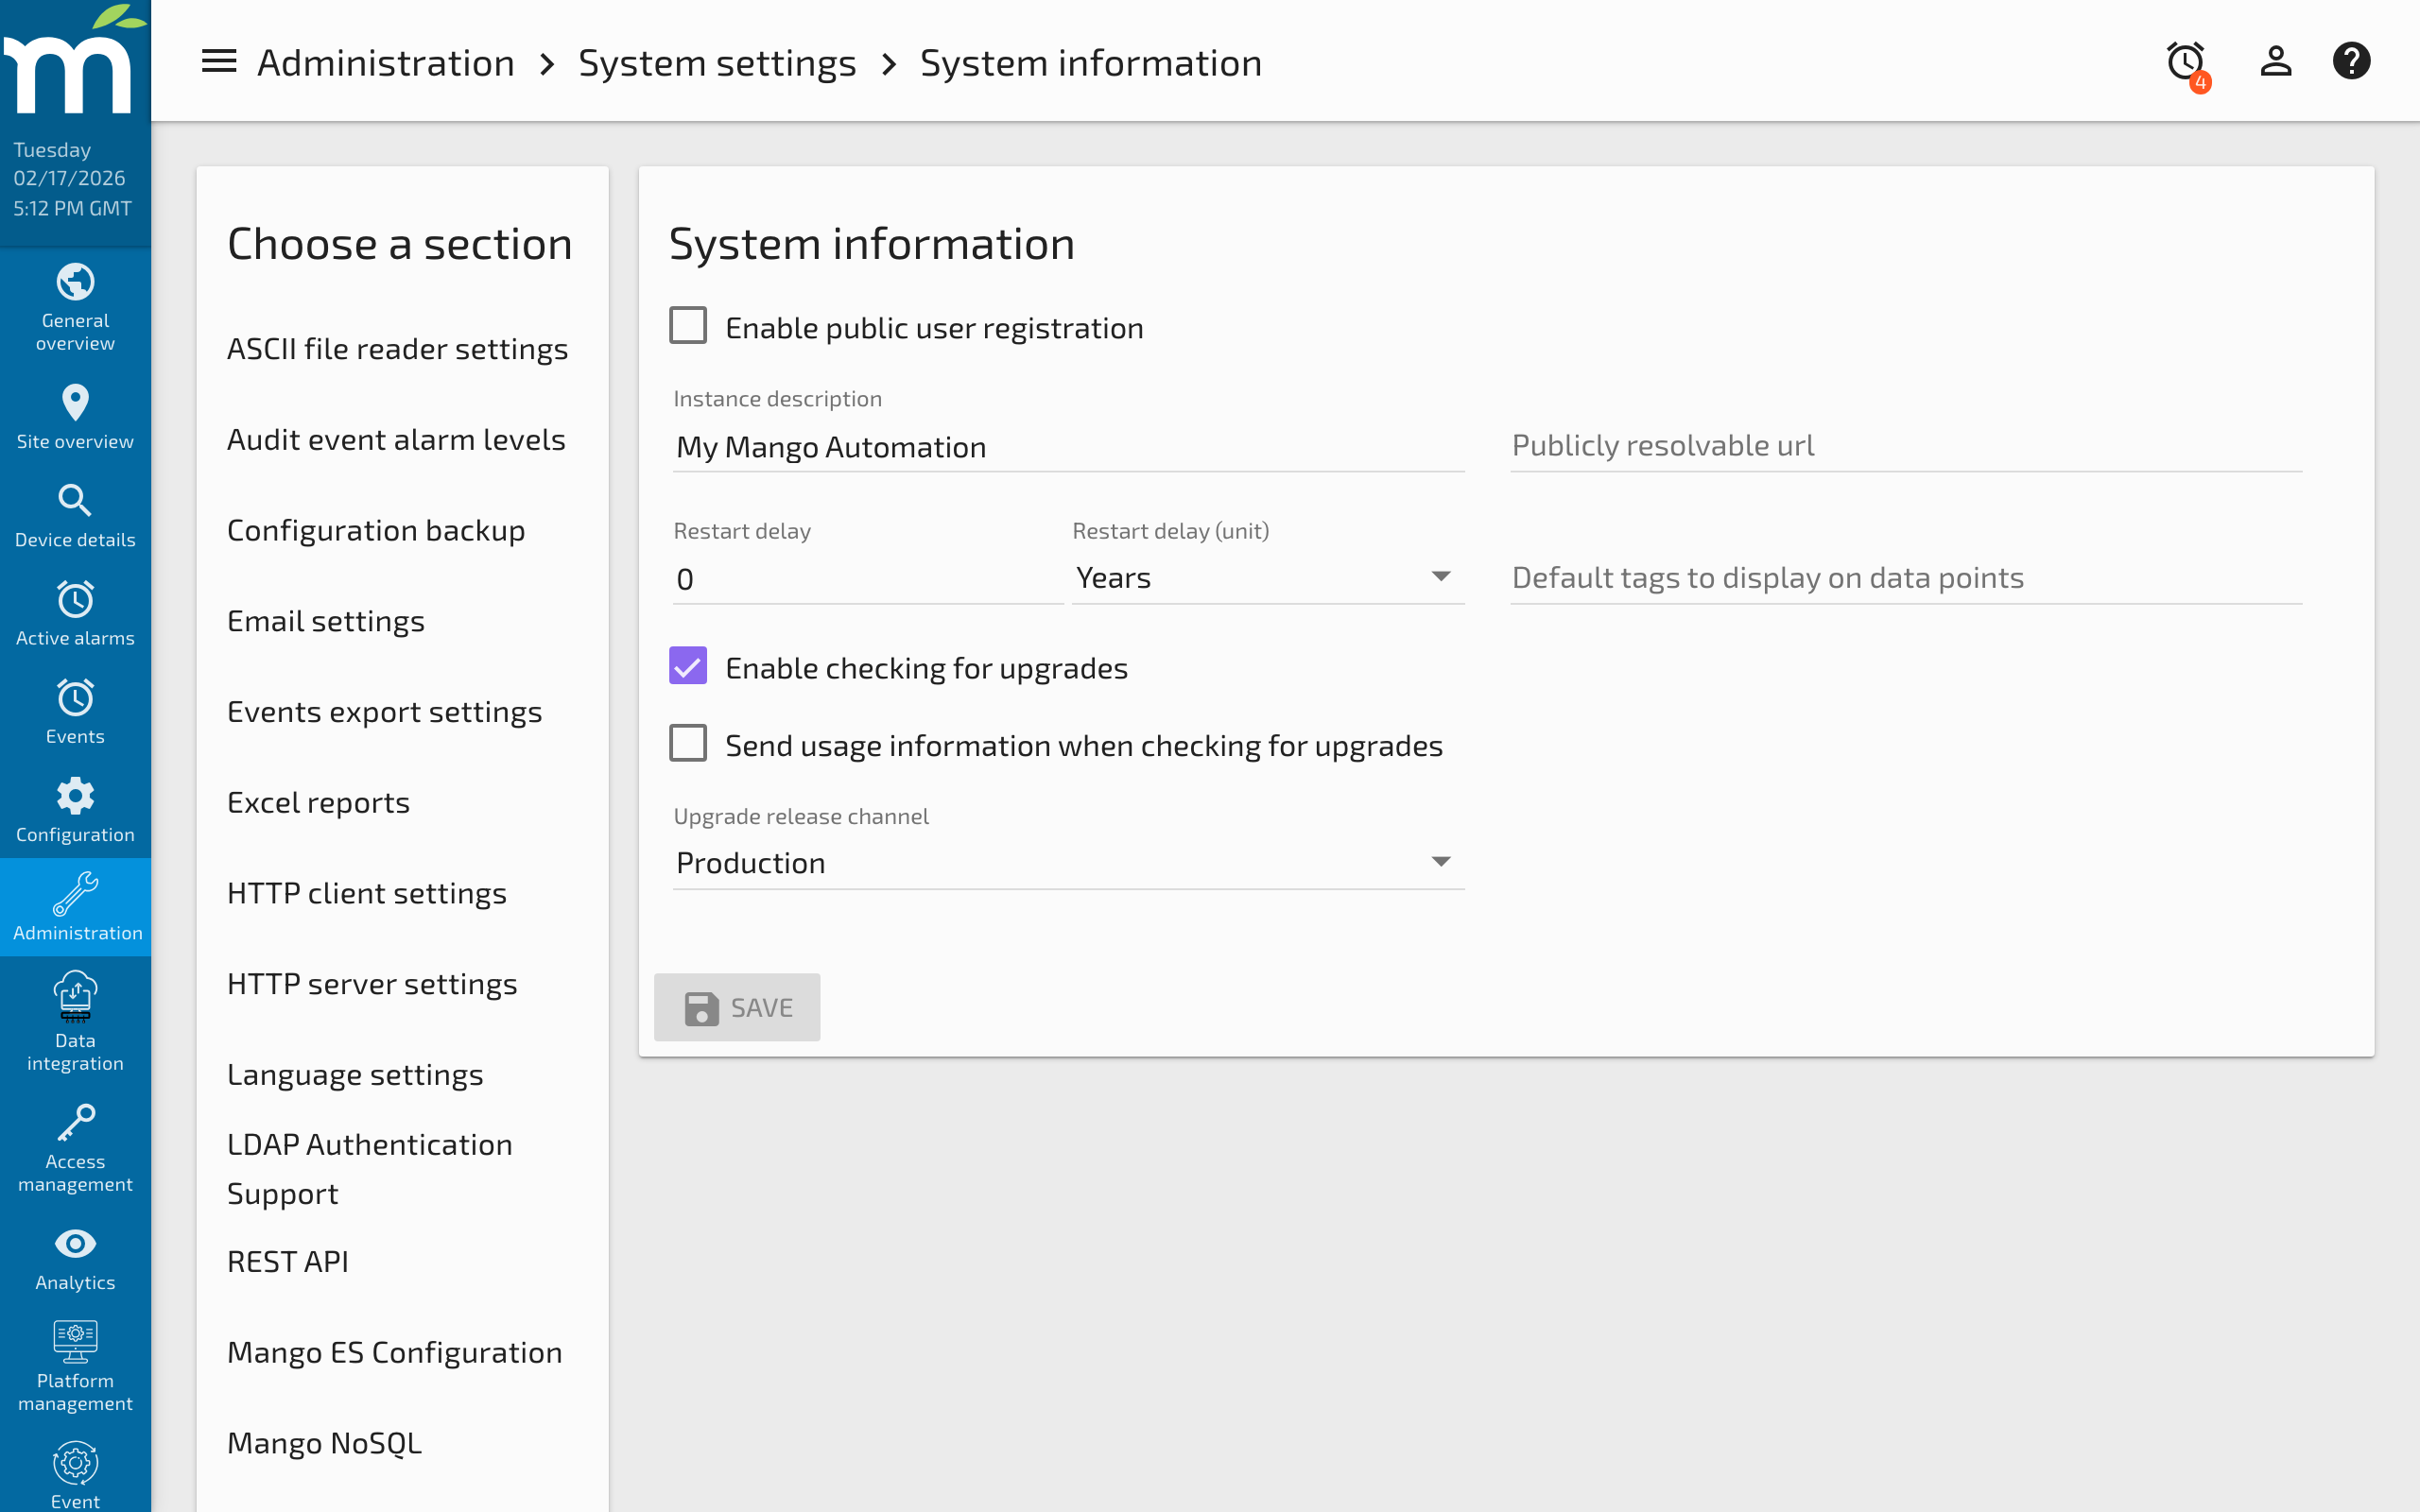Enable public user registration

coord(689,325)
